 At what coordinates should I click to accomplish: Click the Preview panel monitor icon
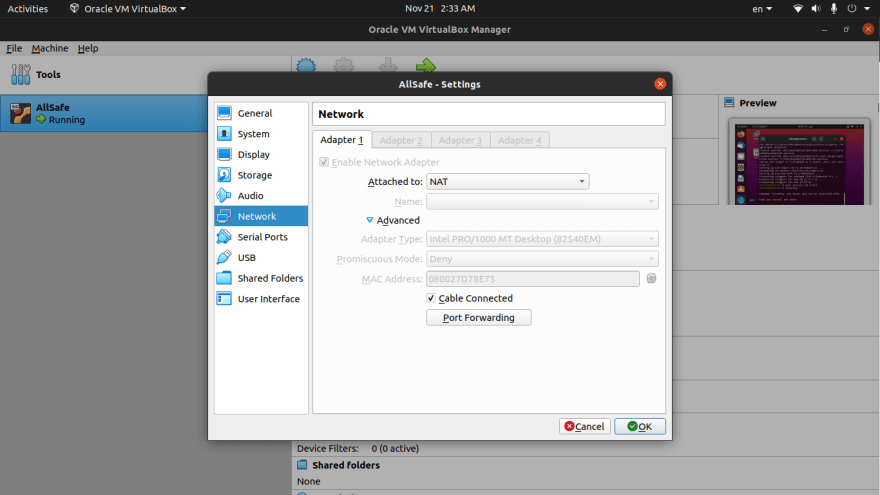click(x=729, y=102)
